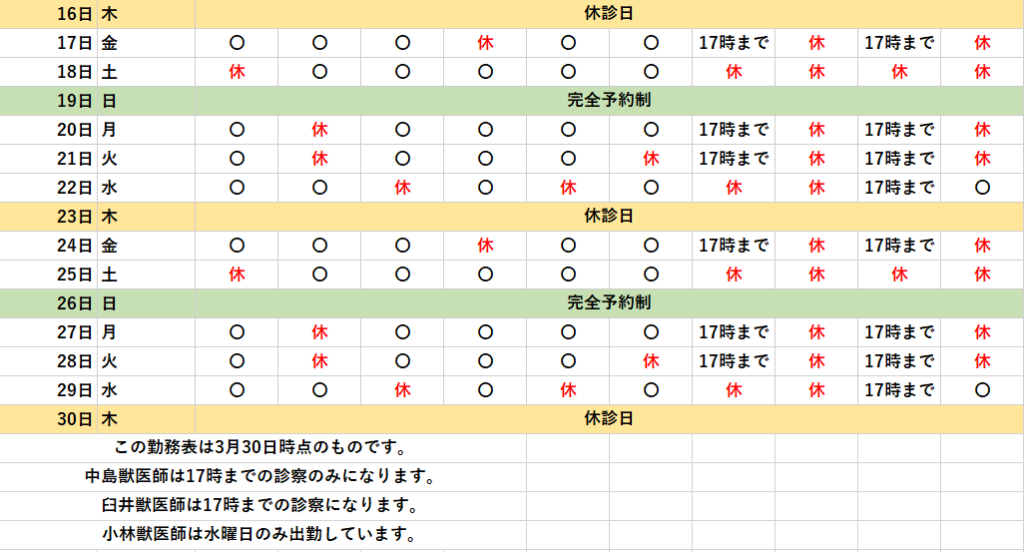Select the 中島獣医師 note line

point(260,477)
